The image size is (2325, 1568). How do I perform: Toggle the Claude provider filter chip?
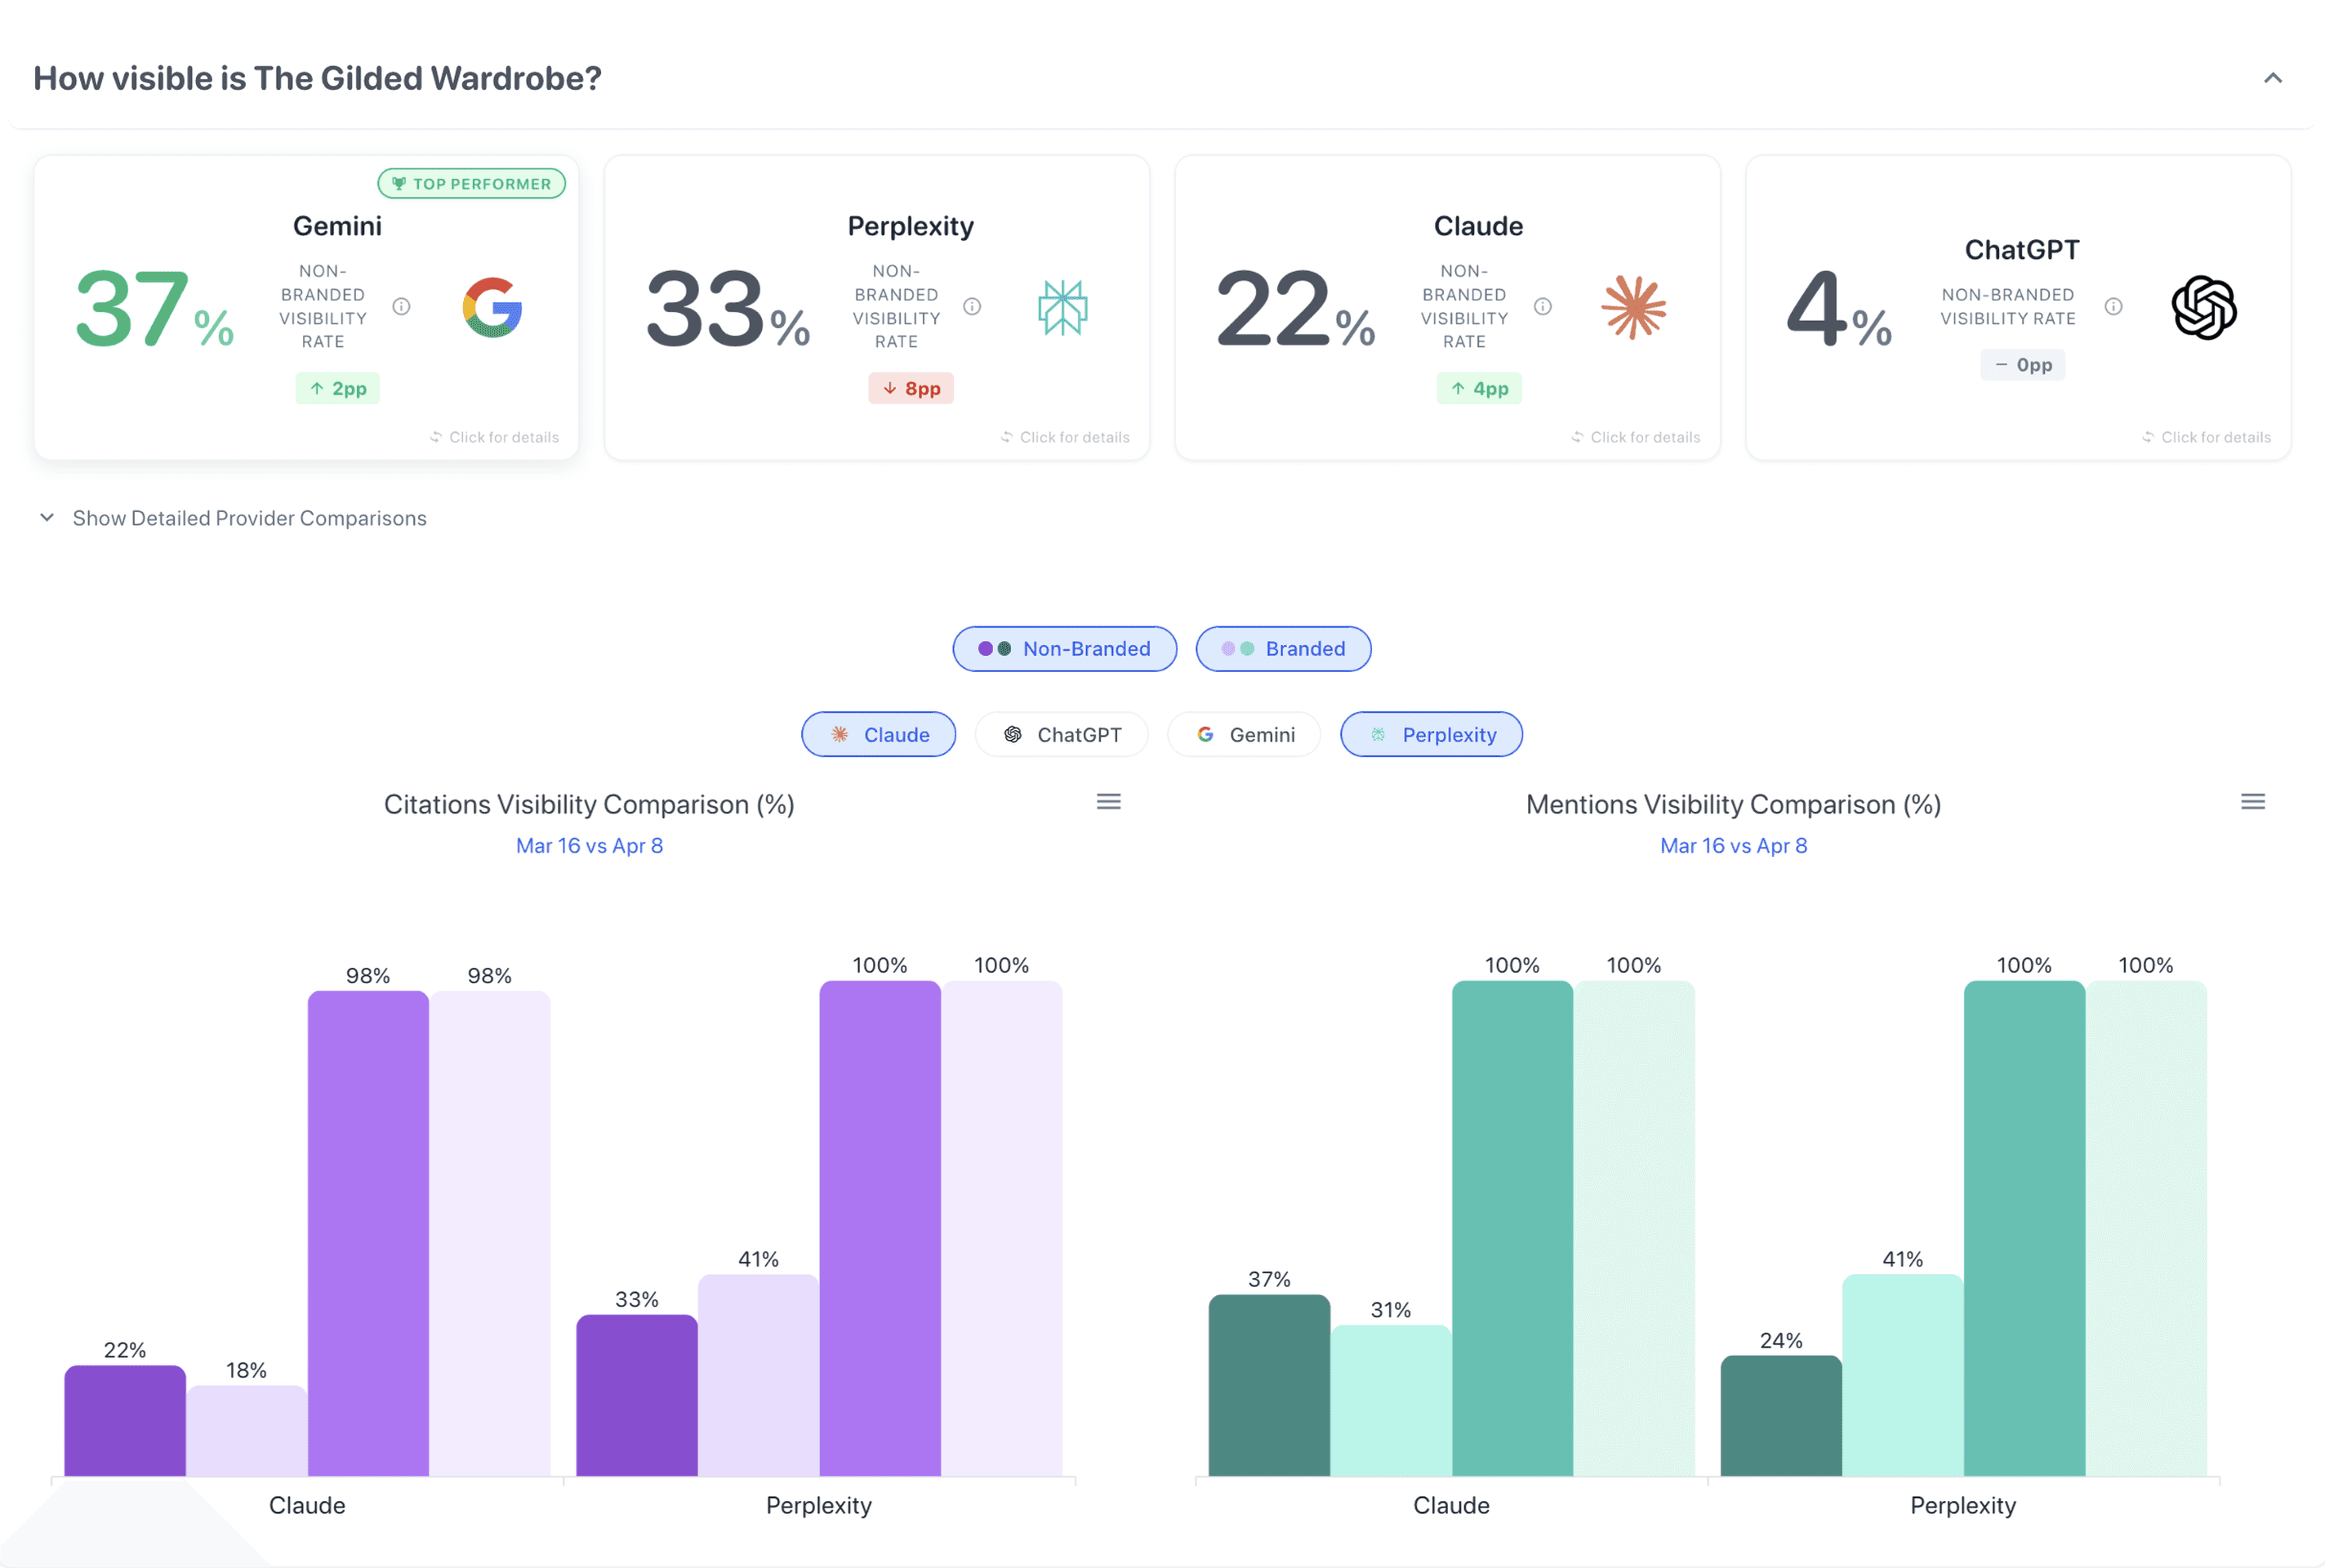point(878,735)
